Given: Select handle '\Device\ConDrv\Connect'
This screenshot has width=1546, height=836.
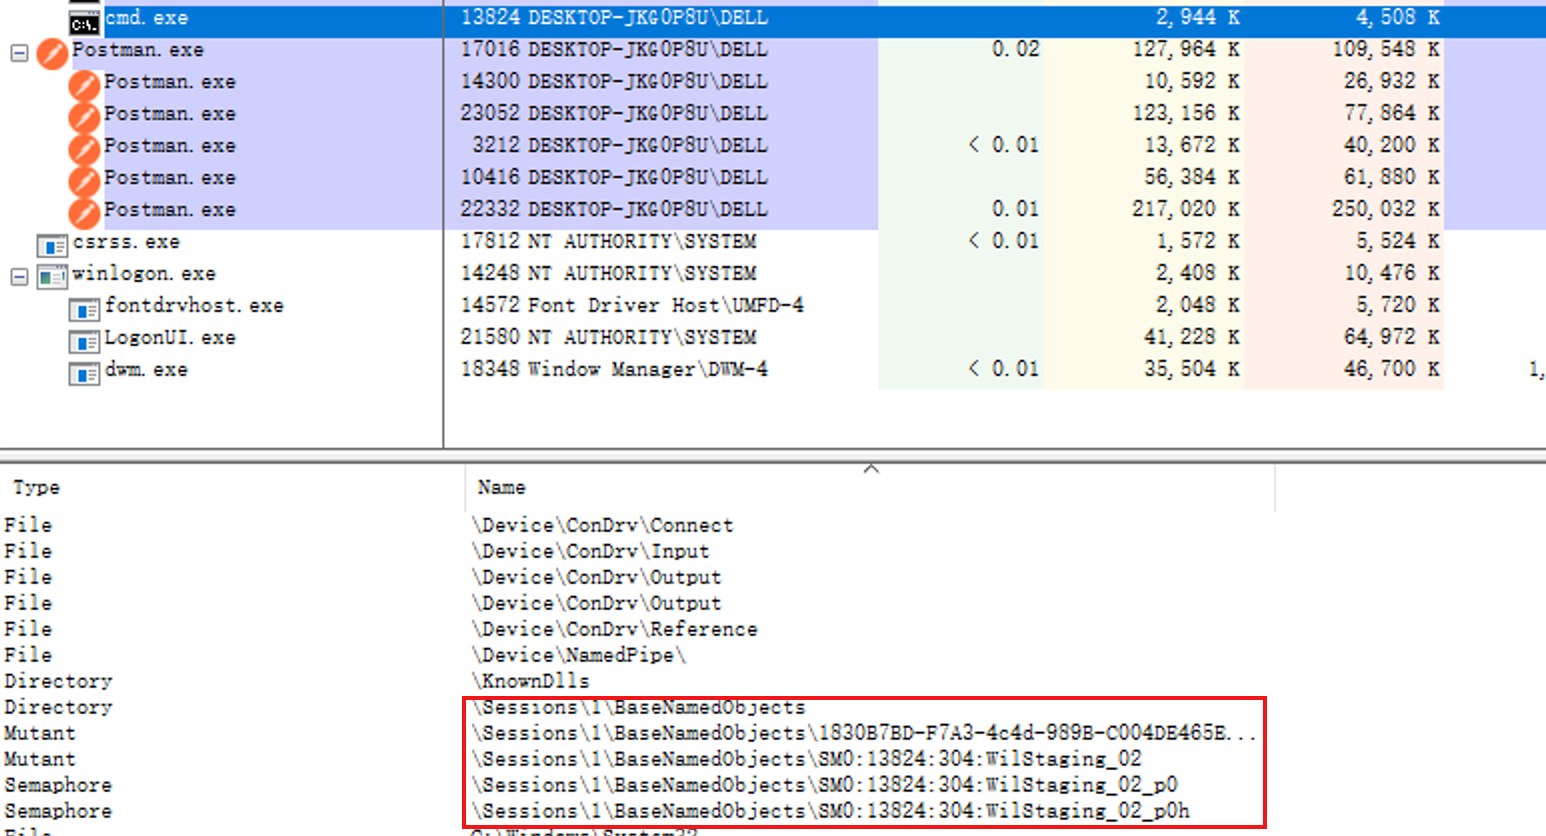Looking at the screenshot, I should pos(602,525).
